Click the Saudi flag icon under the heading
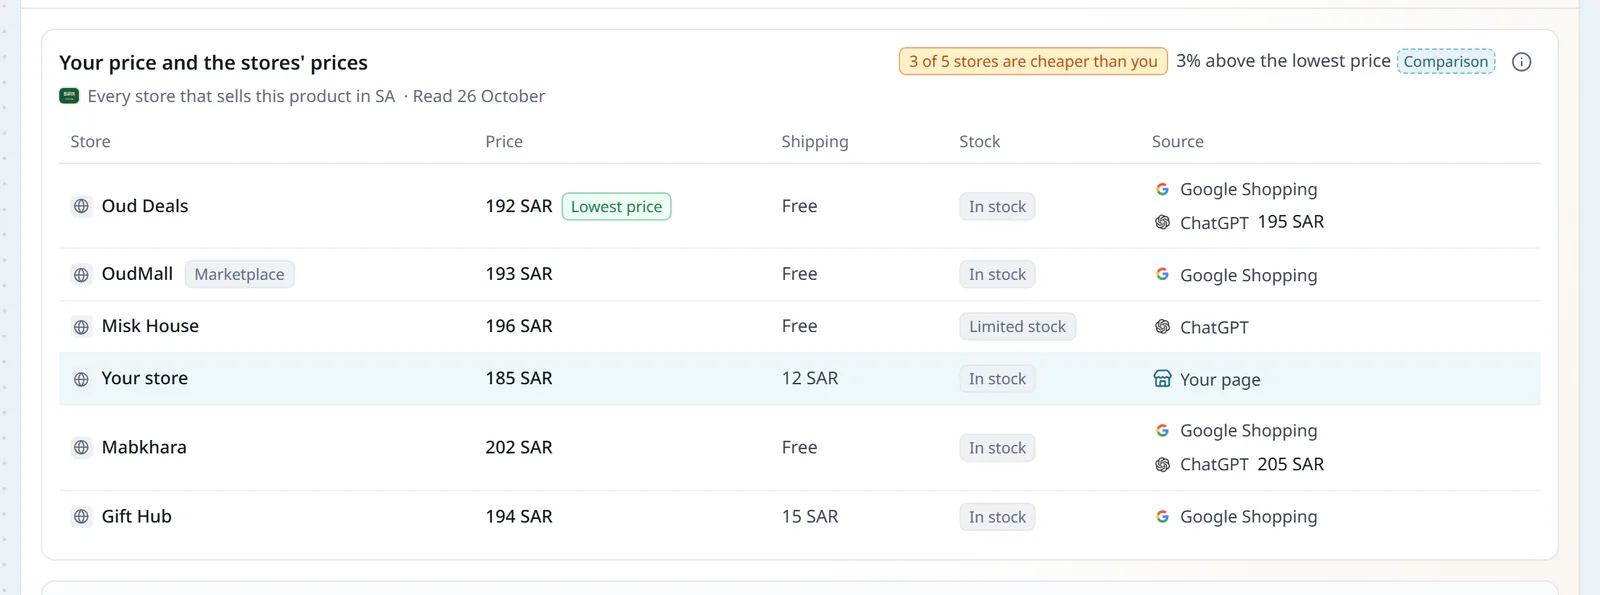This screenshot has width=1600, height=595. click(x=69, y=96)
